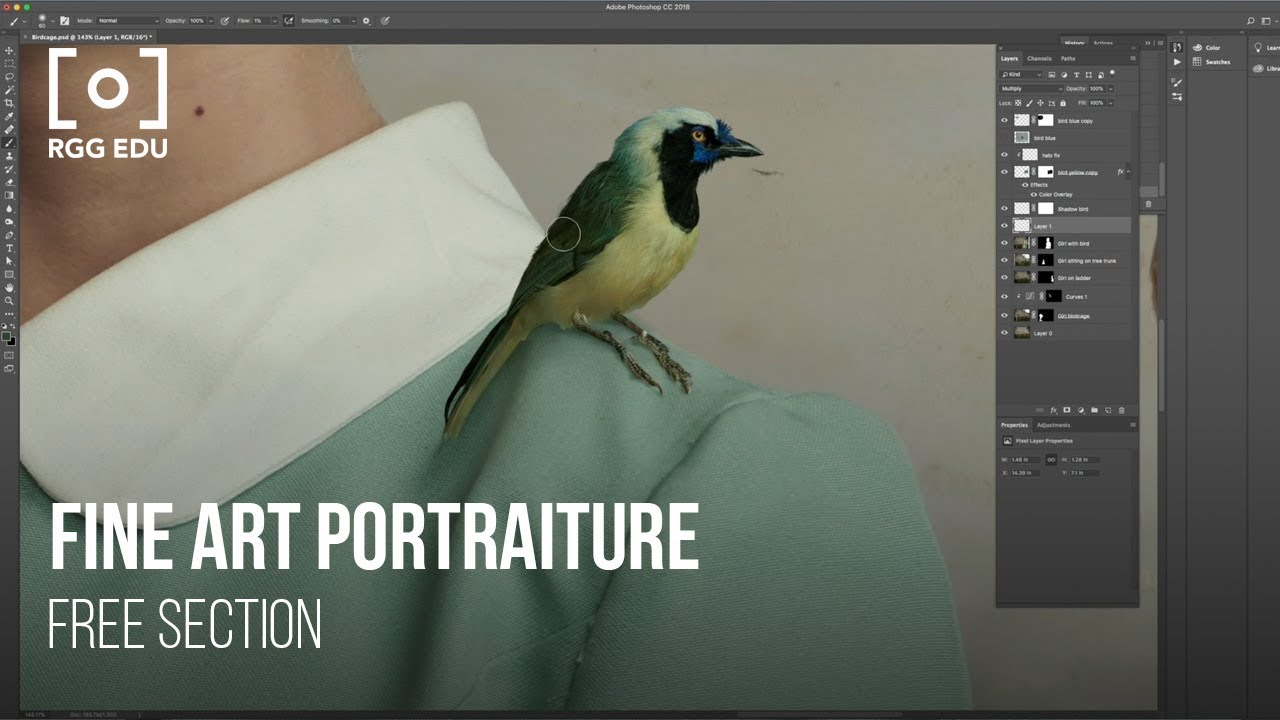Toggle visibility of Layer 0
Screen dimensions: 1280x720
tap(1005, 333)
